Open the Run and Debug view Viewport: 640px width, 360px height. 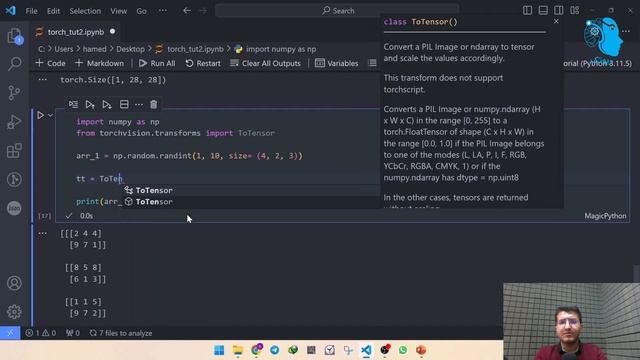point(14,122)
